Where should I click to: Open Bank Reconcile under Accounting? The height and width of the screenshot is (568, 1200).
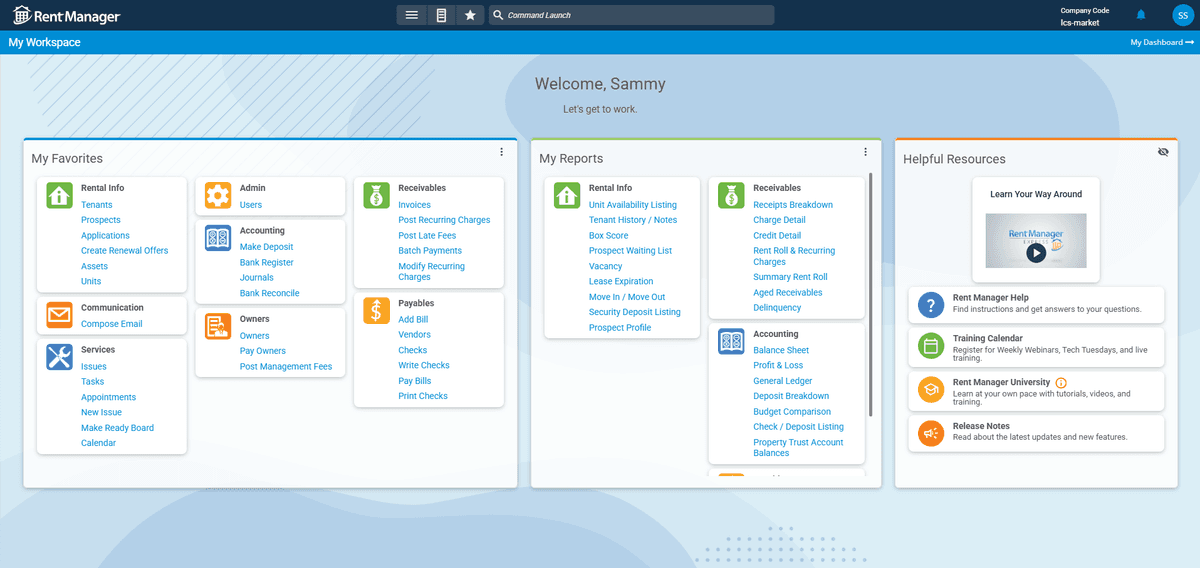[270, 293]
